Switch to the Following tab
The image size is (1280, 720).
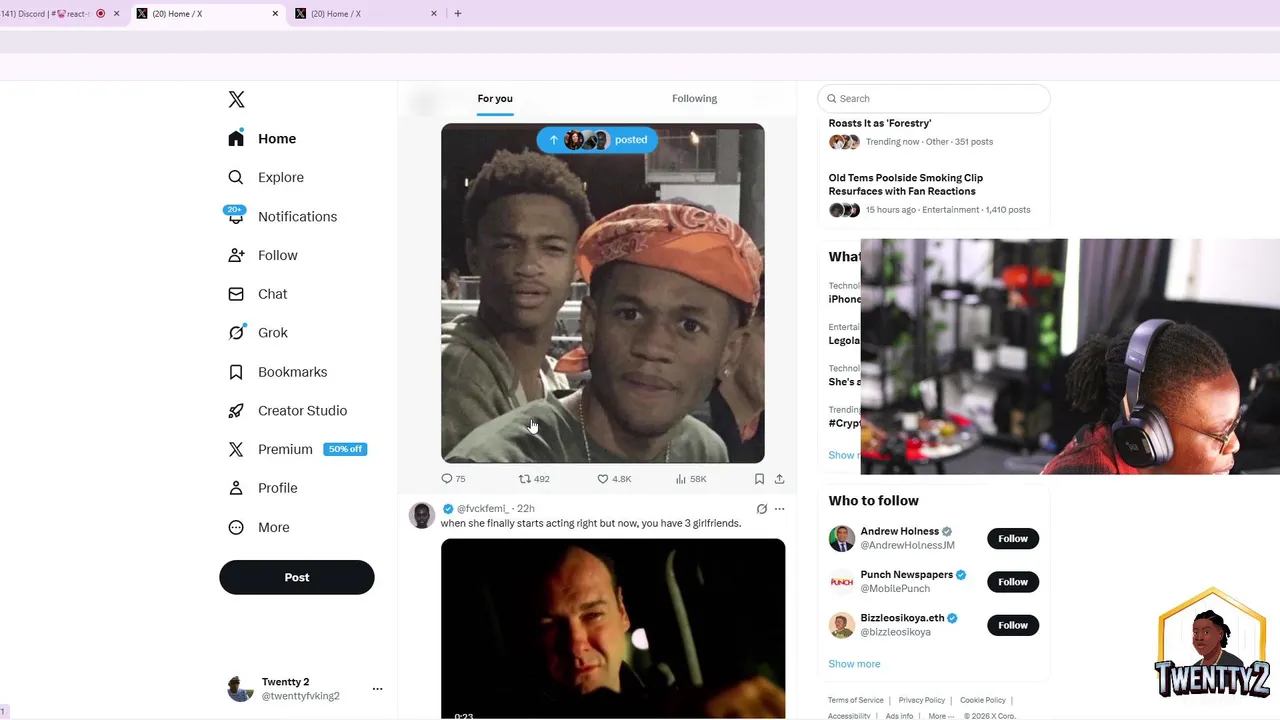click(694, 98)
